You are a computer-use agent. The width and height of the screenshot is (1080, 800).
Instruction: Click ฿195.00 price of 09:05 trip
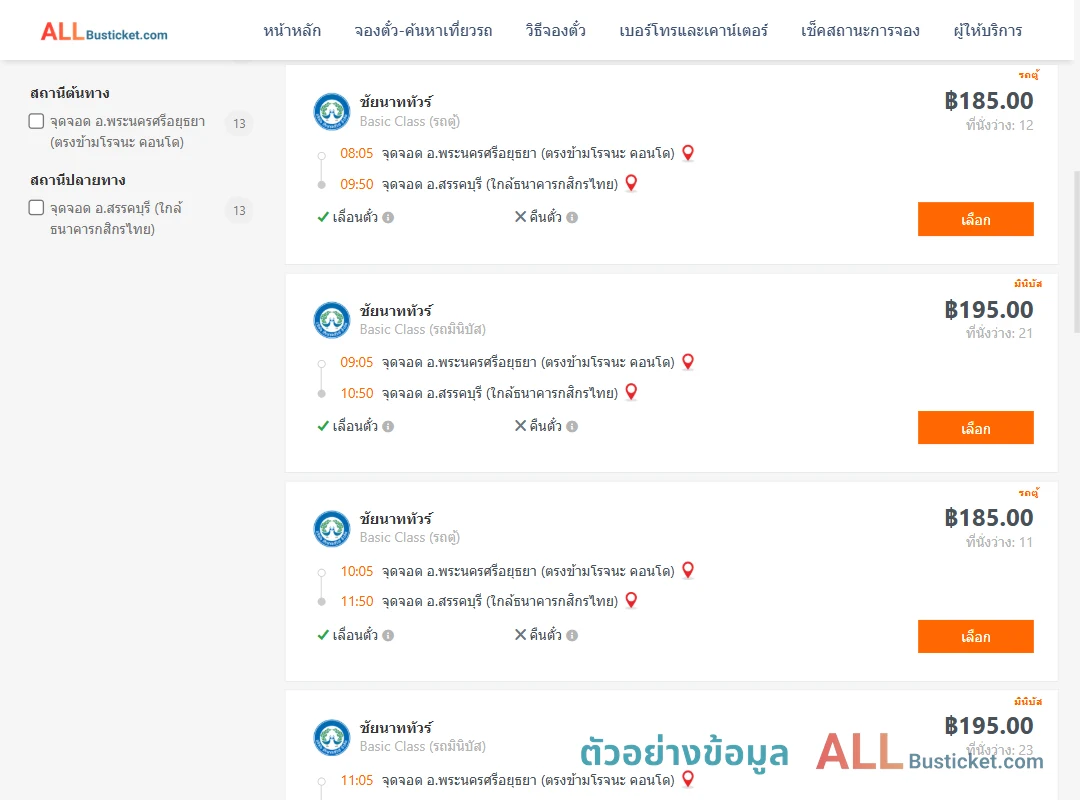988,310
